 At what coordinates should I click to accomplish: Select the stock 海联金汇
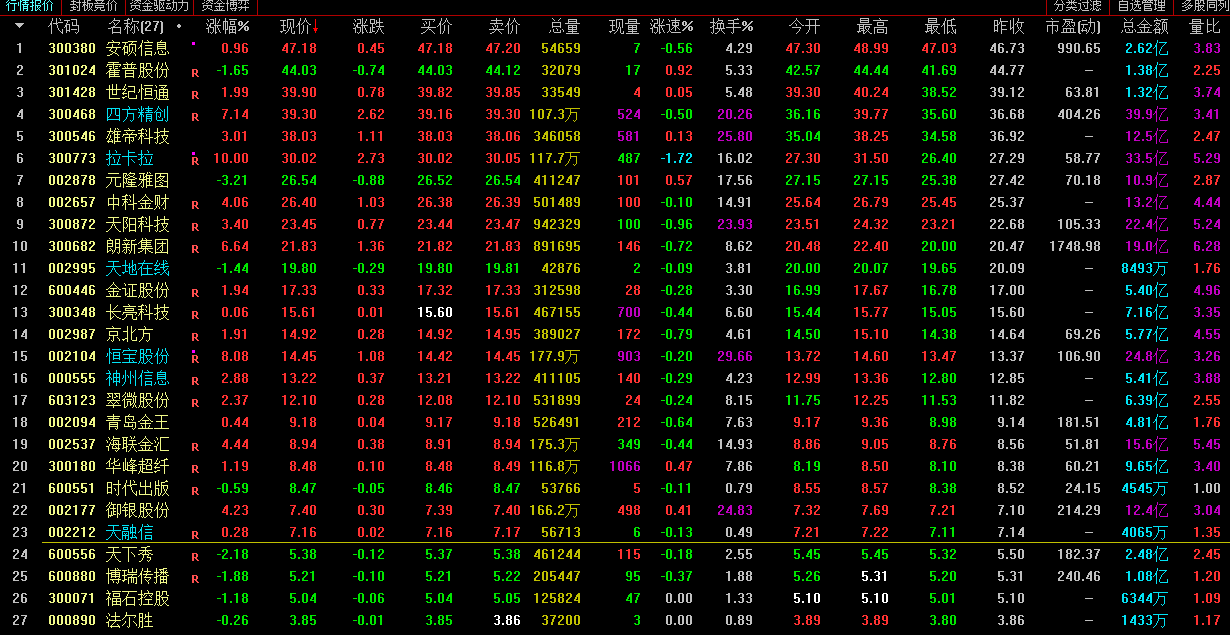tap(138, 444)
